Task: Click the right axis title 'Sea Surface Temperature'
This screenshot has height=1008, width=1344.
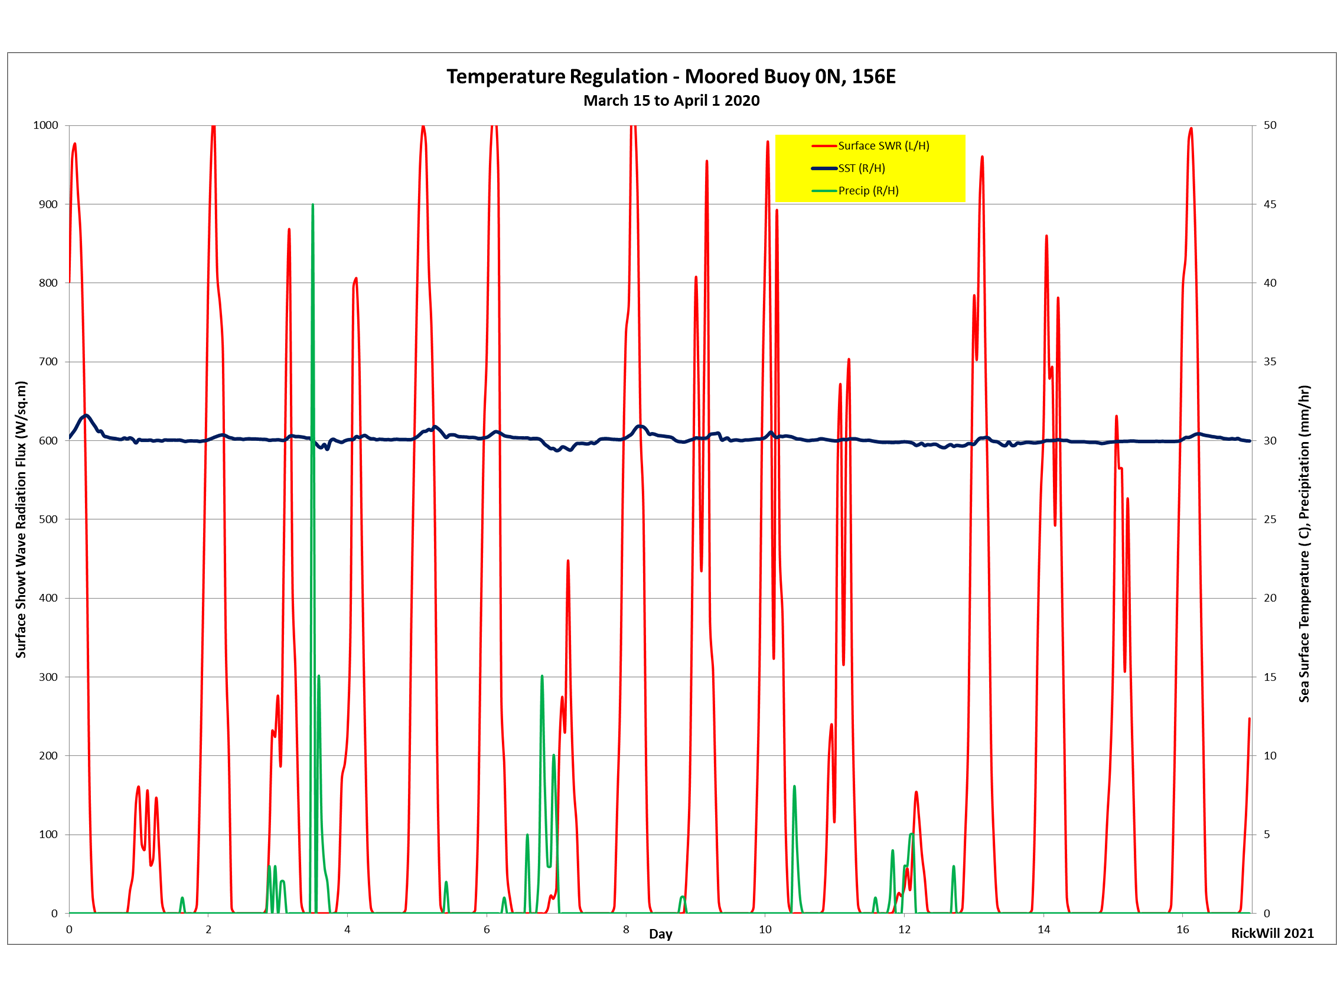Action: pos(1304,544)
